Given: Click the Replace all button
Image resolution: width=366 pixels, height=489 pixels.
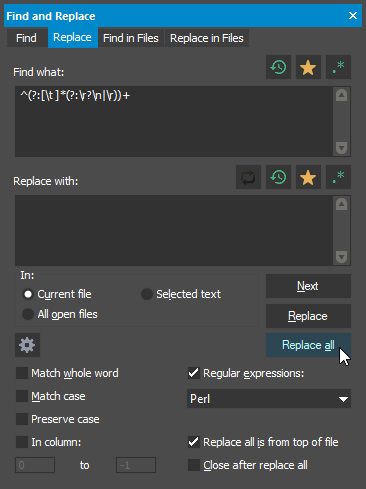Looking at the screenshot, I should [x=308, y=345].
